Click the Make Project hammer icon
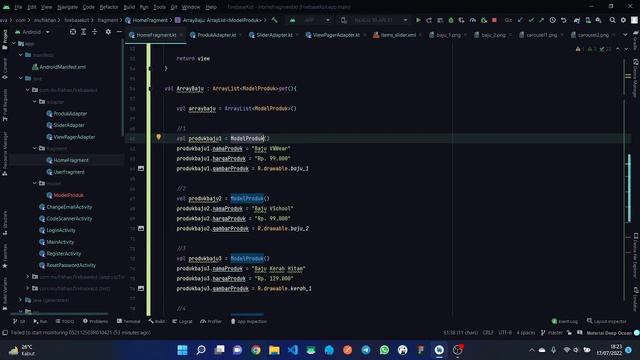This screenshot has height=360, width=640. point(275,20)
